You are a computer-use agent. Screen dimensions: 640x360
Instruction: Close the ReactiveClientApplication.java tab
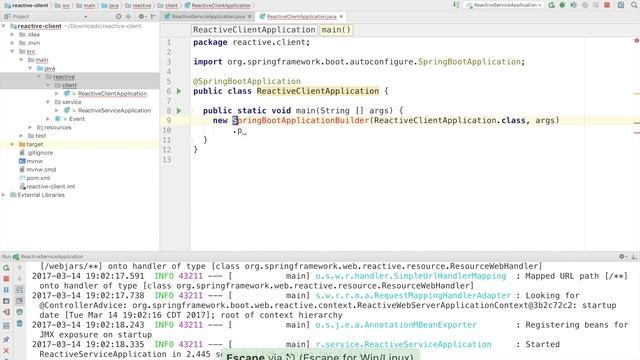(341, 16)
